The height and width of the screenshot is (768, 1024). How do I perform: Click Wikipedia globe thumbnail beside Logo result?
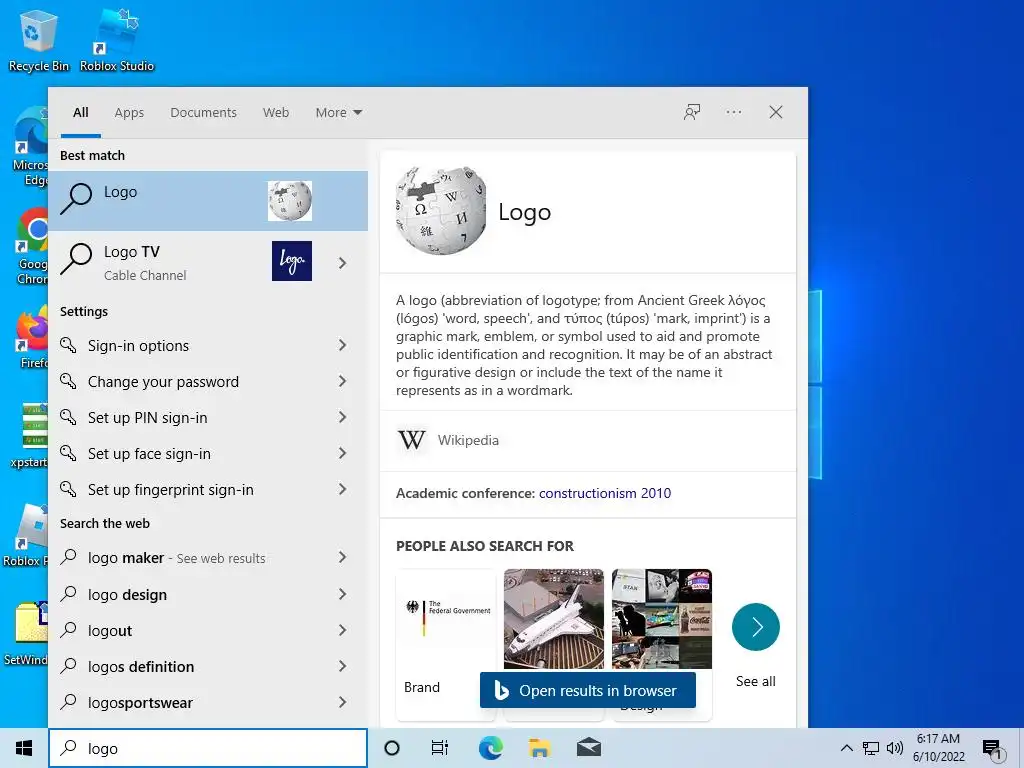point(290,200)
